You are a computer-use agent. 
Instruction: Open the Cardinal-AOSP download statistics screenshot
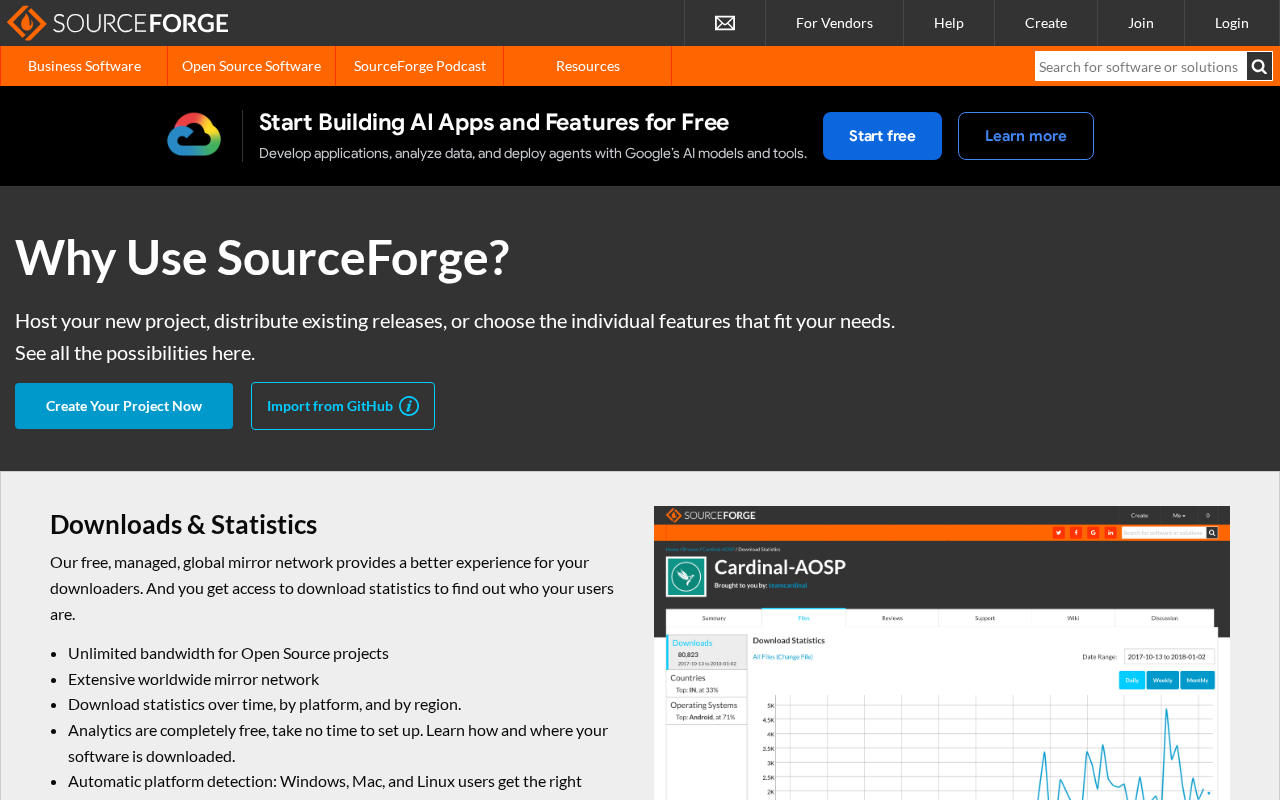pos(942,653)
